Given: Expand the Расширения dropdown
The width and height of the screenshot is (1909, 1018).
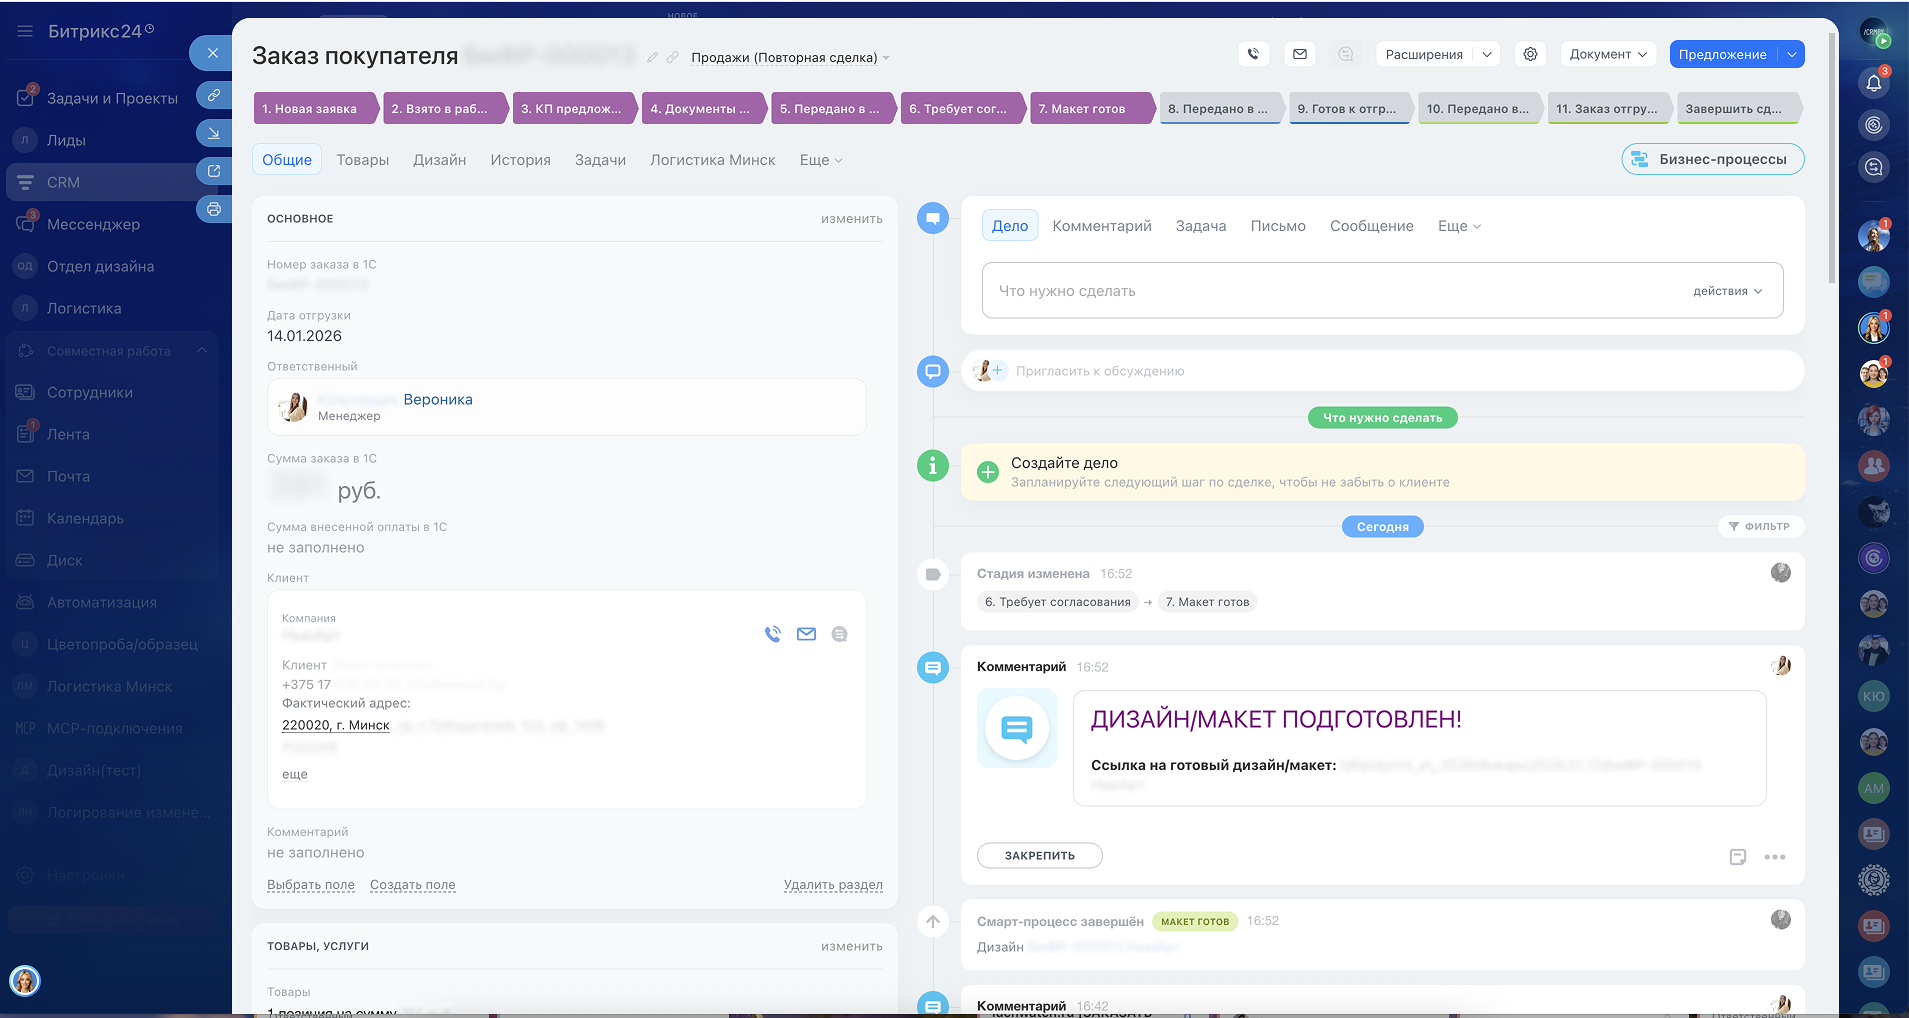Looking at the screenshot, I should pyautogui.click(x=1487, y=54).
